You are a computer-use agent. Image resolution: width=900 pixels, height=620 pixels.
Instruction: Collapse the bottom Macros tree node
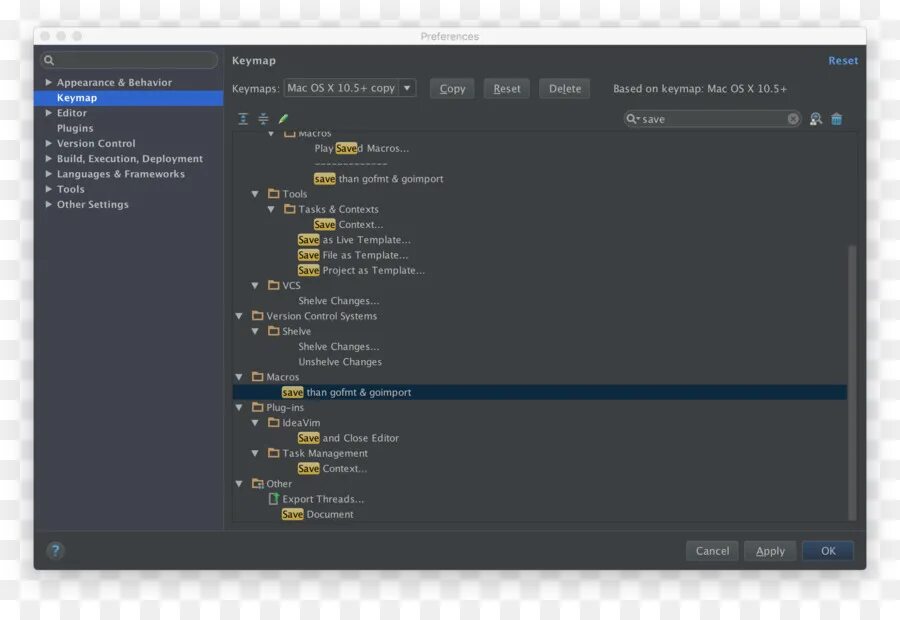tap(239, 377)
